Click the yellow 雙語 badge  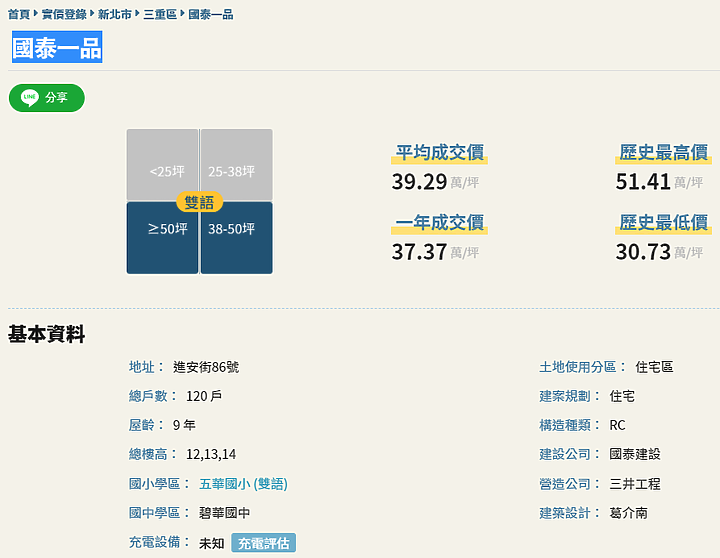tap(199, 202)
